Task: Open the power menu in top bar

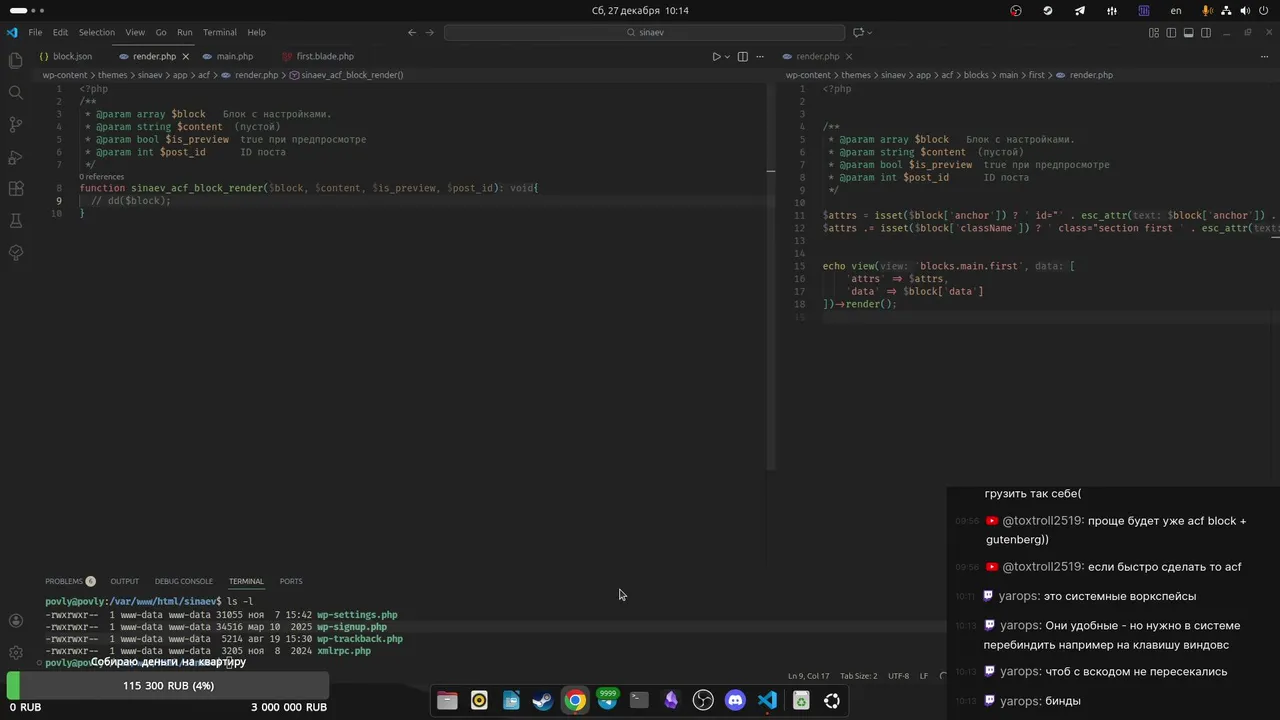Action: click(x=1265, y=10)
